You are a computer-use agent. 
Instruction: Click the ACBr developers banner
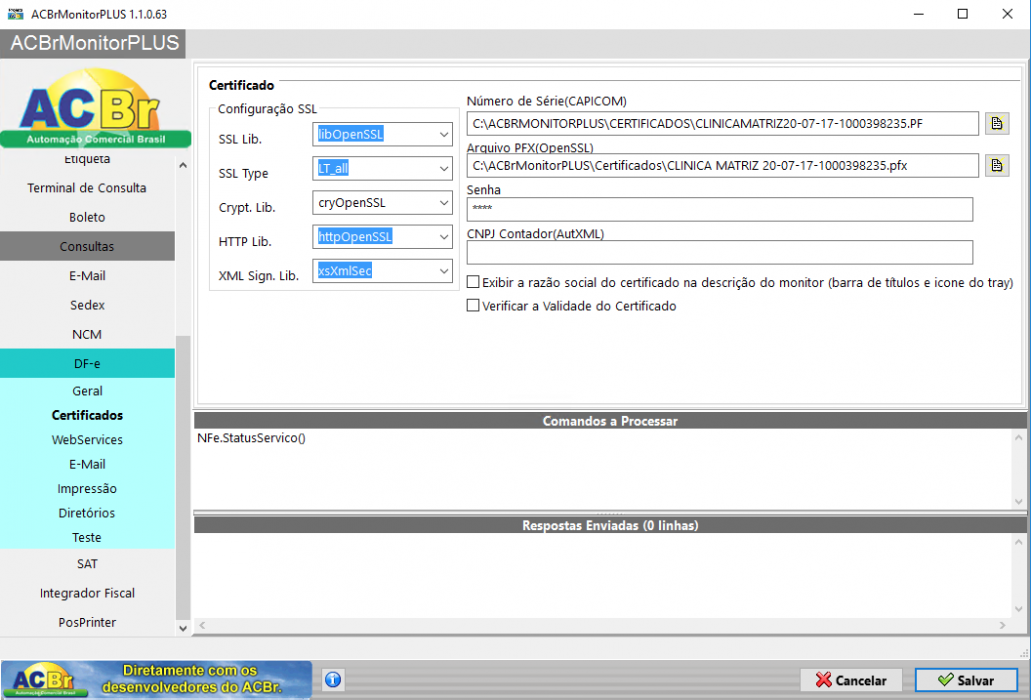156,680
